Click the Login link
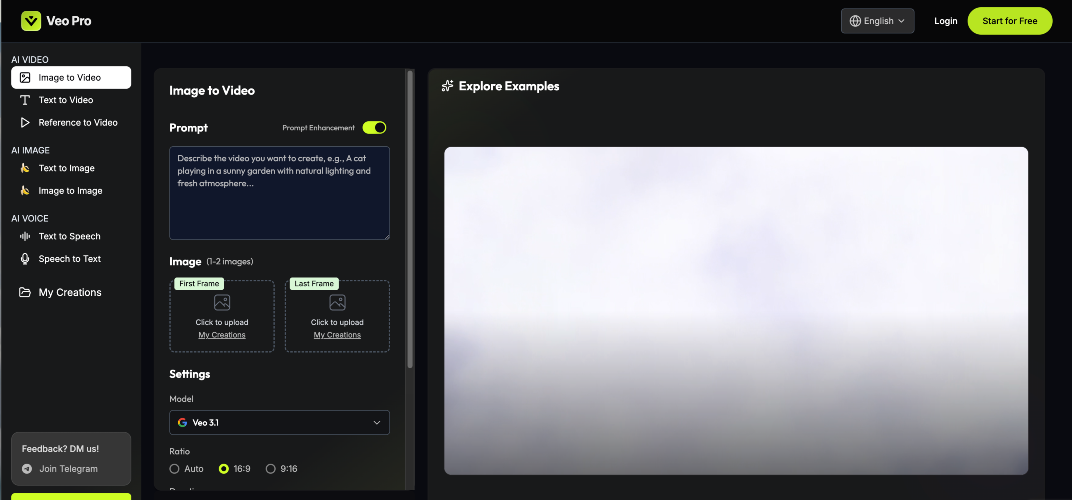This screenshot has height=500, width=1072. [x=946, y=21]
